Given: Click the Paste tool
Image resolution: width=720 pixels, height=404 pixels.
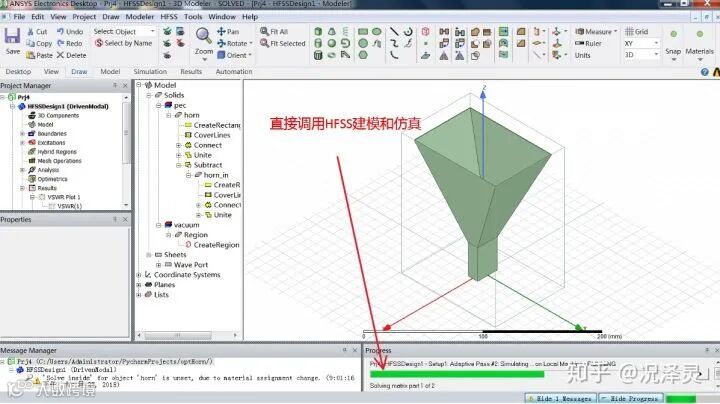Looking at the screenshot, I should point(39,55).
